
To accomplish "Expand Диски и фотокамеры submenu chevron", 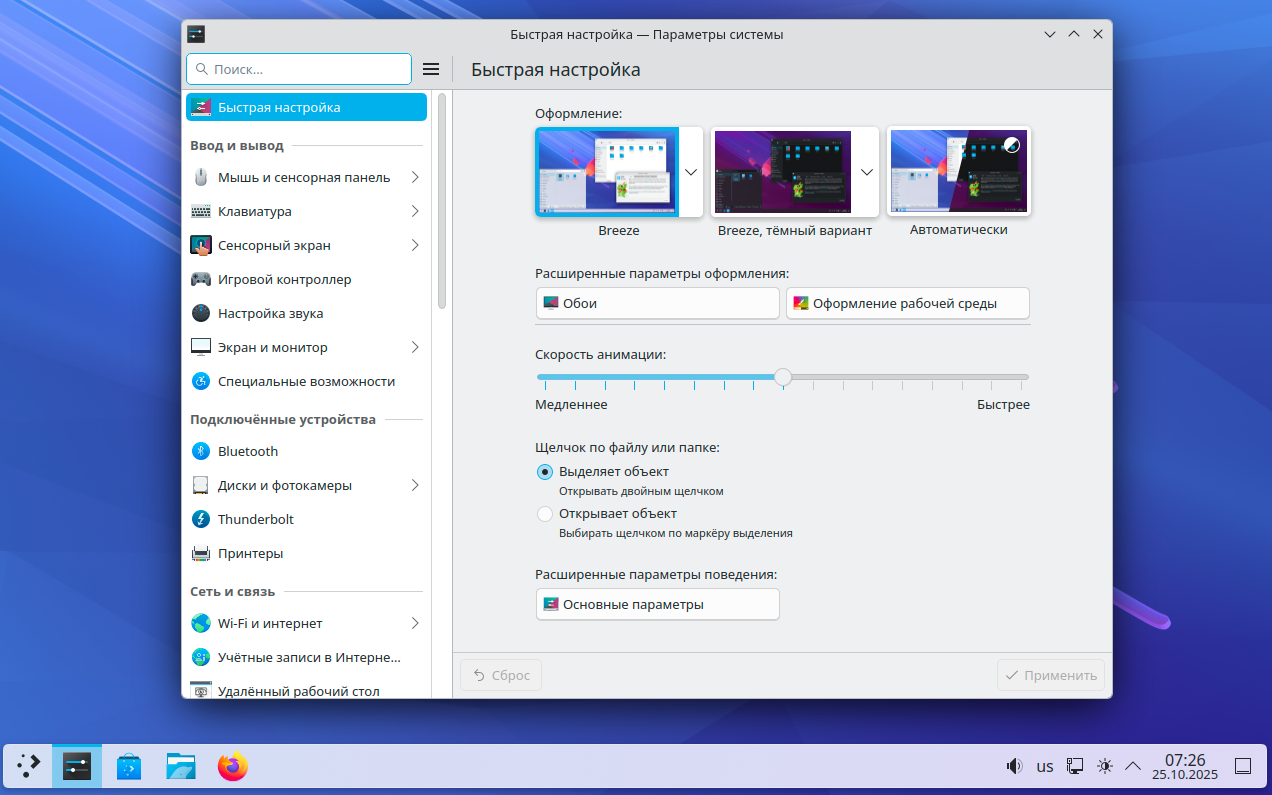I will pyautogui.click(x=414, y=485).
